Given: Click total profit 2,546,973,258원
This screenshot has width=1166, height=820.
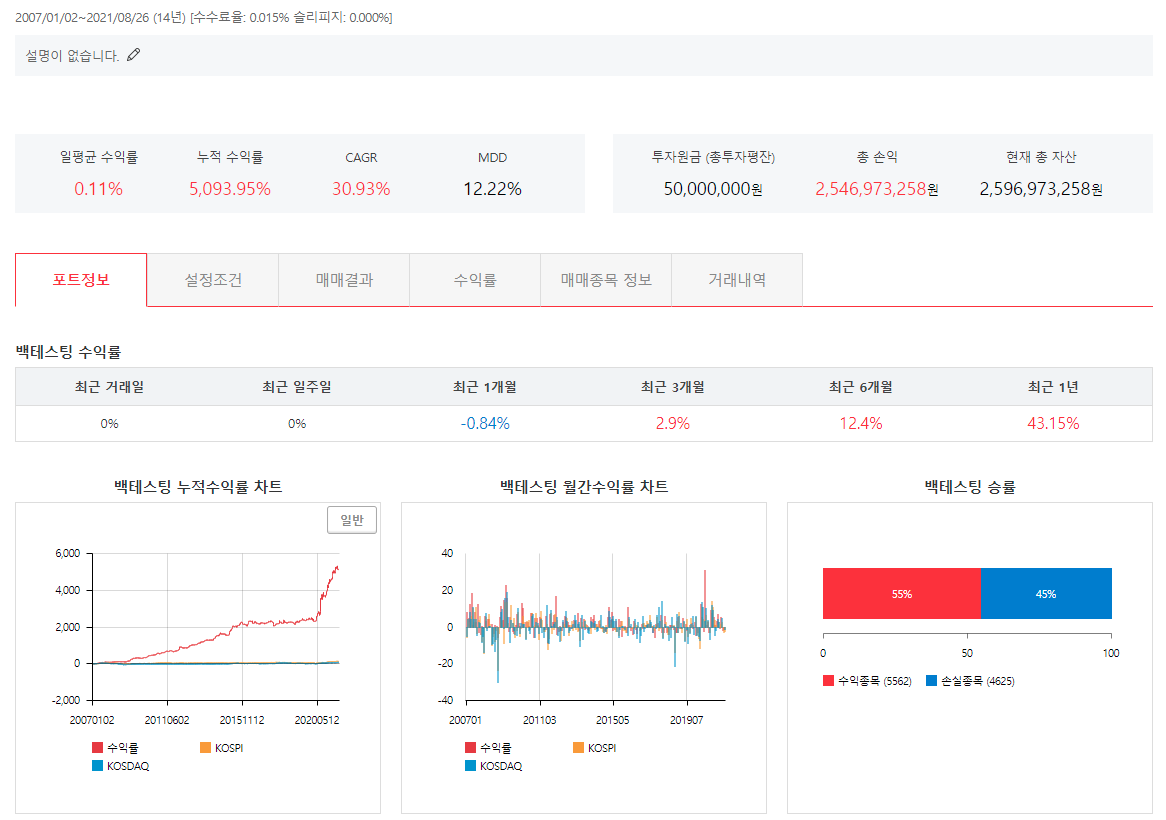Looking at the screenshot, I should 877,189.
